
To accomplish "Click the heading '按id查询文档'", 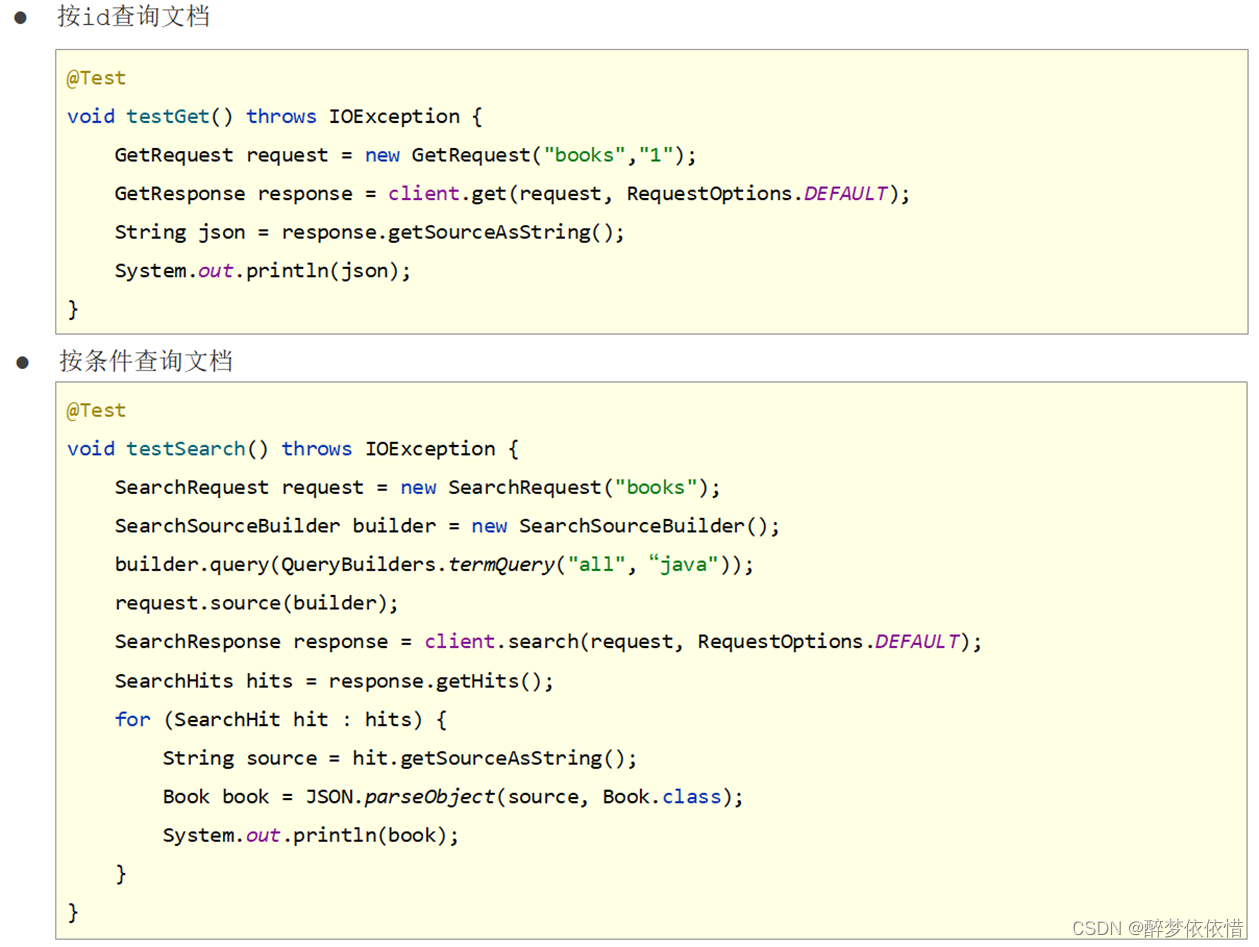I will click(x=133, y=17).
